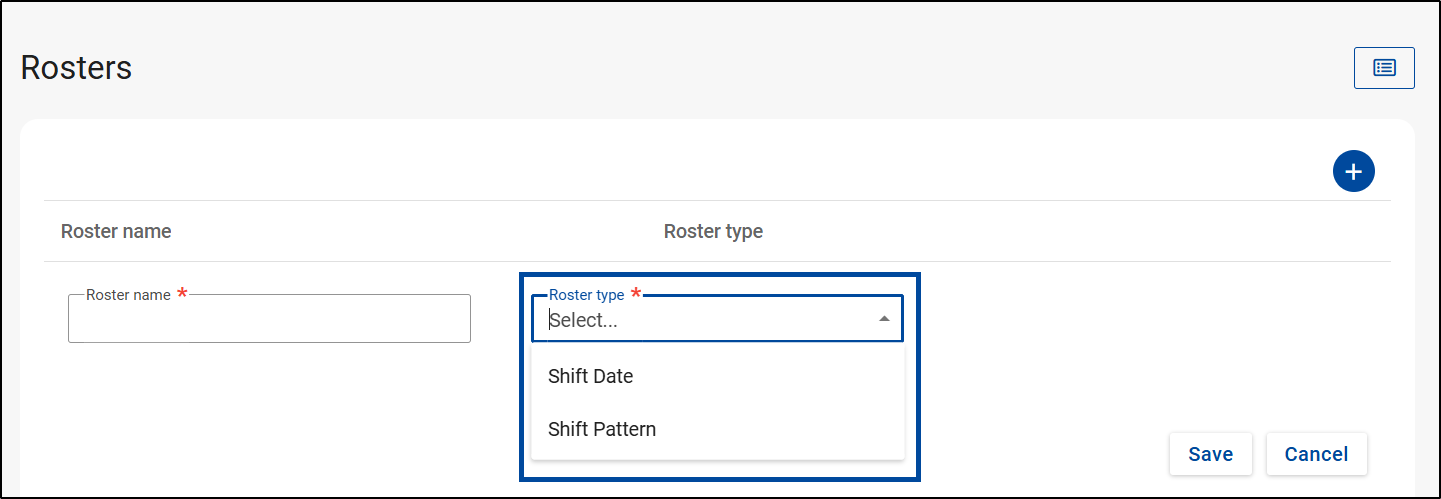1441x499 pixels.
Task: Click the Select... placeholder text
Action: 583,320
